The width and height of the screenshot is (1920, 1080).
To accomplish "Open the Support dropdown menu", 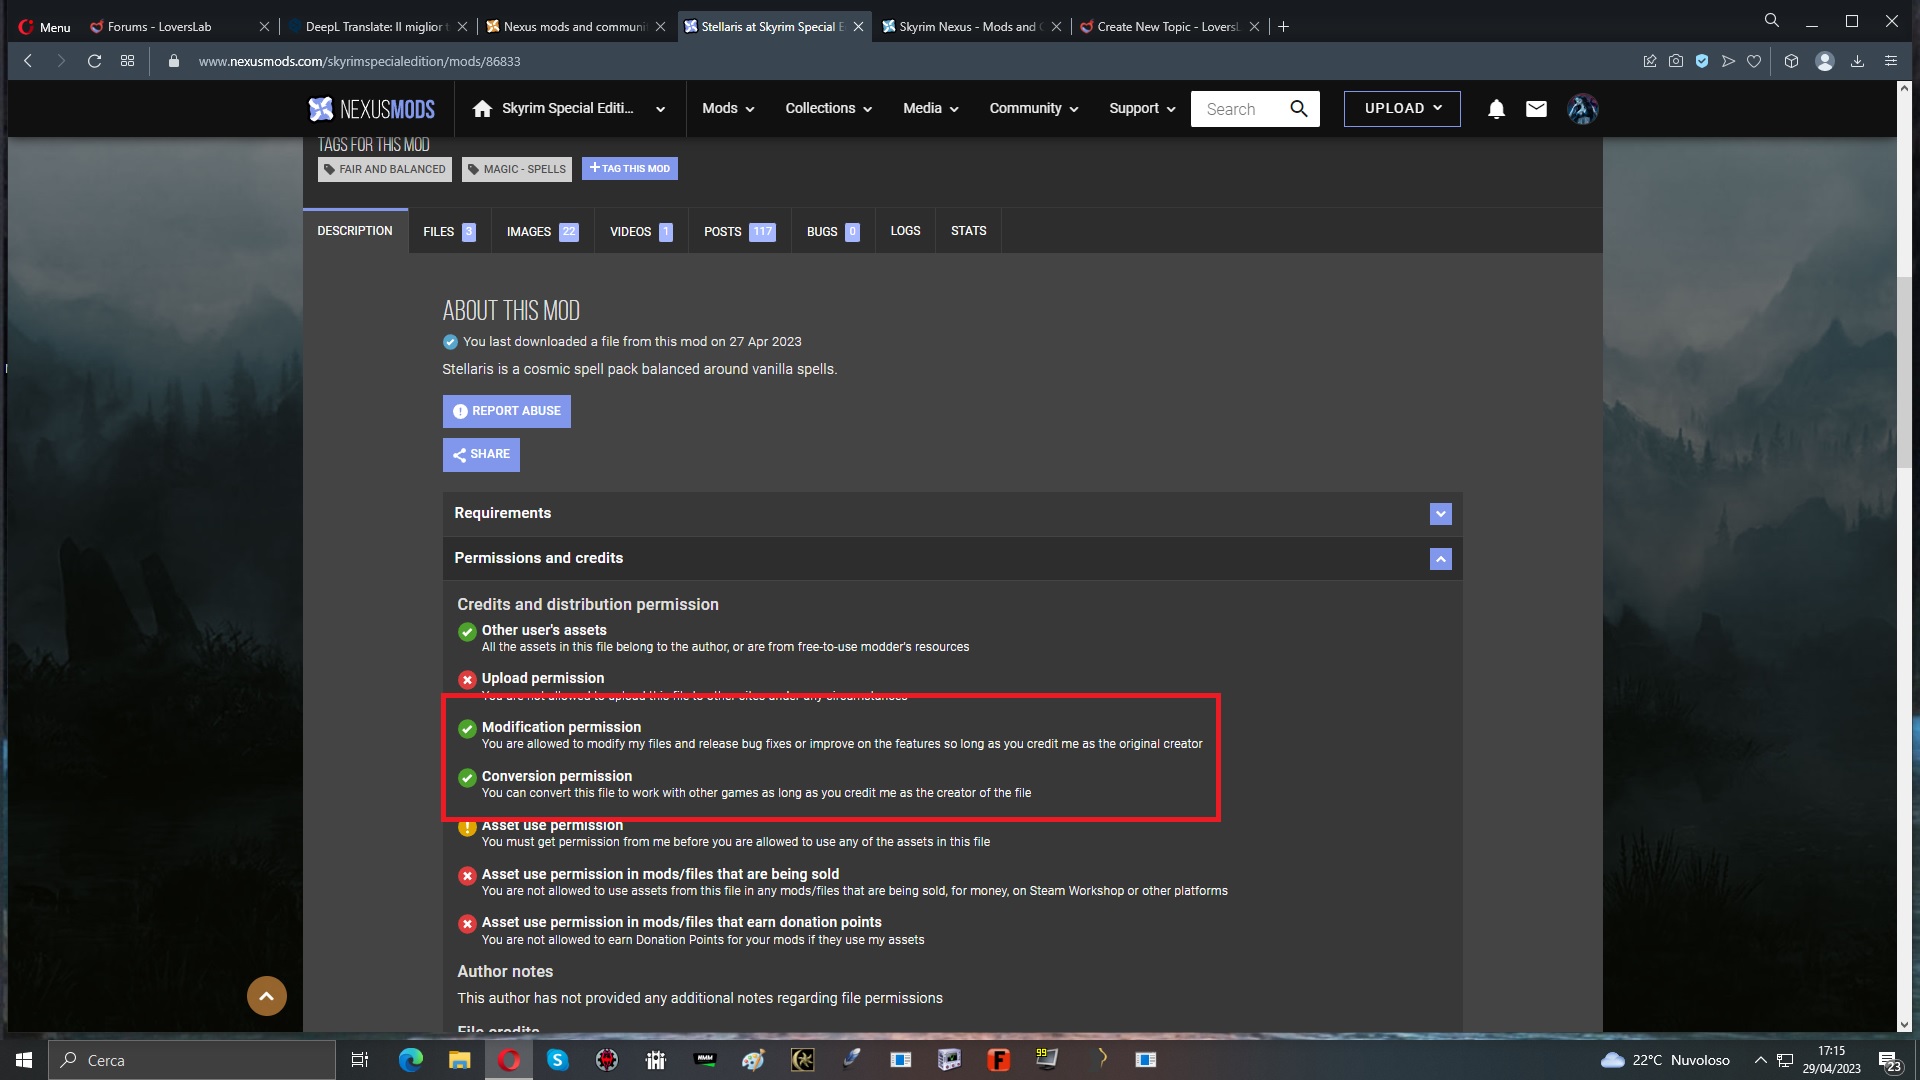I will pos(1142,109).
